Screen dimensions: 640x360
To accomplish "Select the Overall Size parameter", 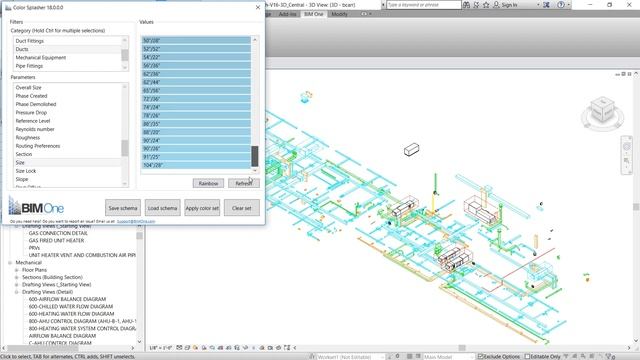I will (67, 87).
